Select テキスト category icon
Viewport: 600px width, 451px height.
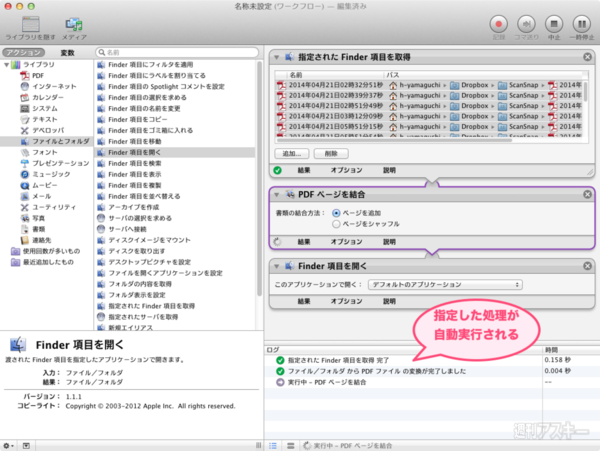click(24, 119)
